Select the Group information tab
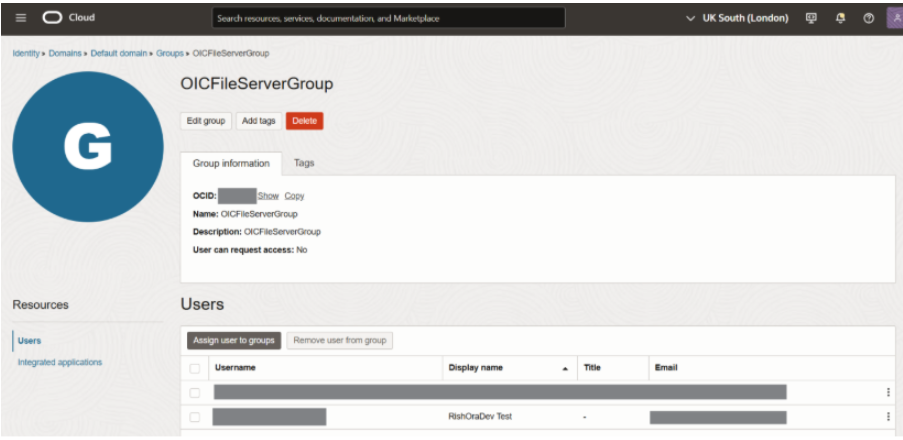The width and height of the screenshot is (903, 440). pyautogui.click(x=231, y=163)
